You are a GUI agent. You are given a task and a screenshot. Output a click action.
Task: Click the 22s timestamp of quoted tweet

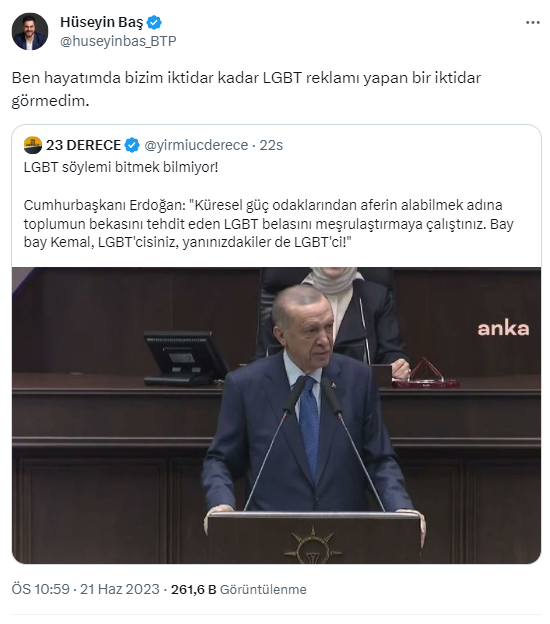point(271,145)
